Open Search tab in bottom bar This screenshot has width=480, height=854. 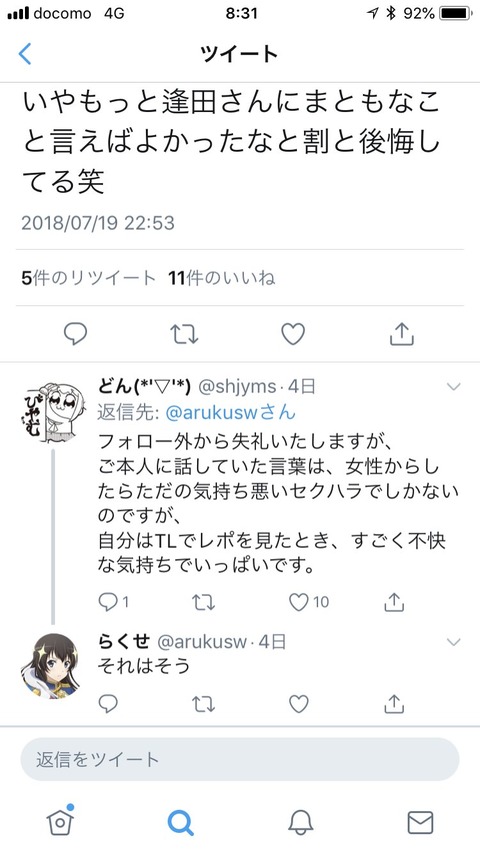(180, 822)
